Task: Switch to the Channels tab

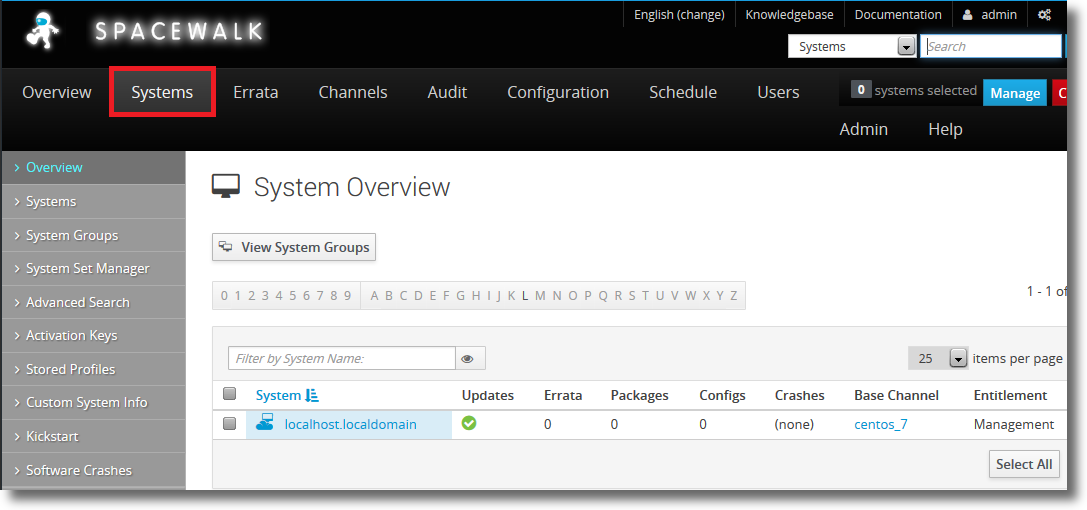Action: [x=353, y=92]
